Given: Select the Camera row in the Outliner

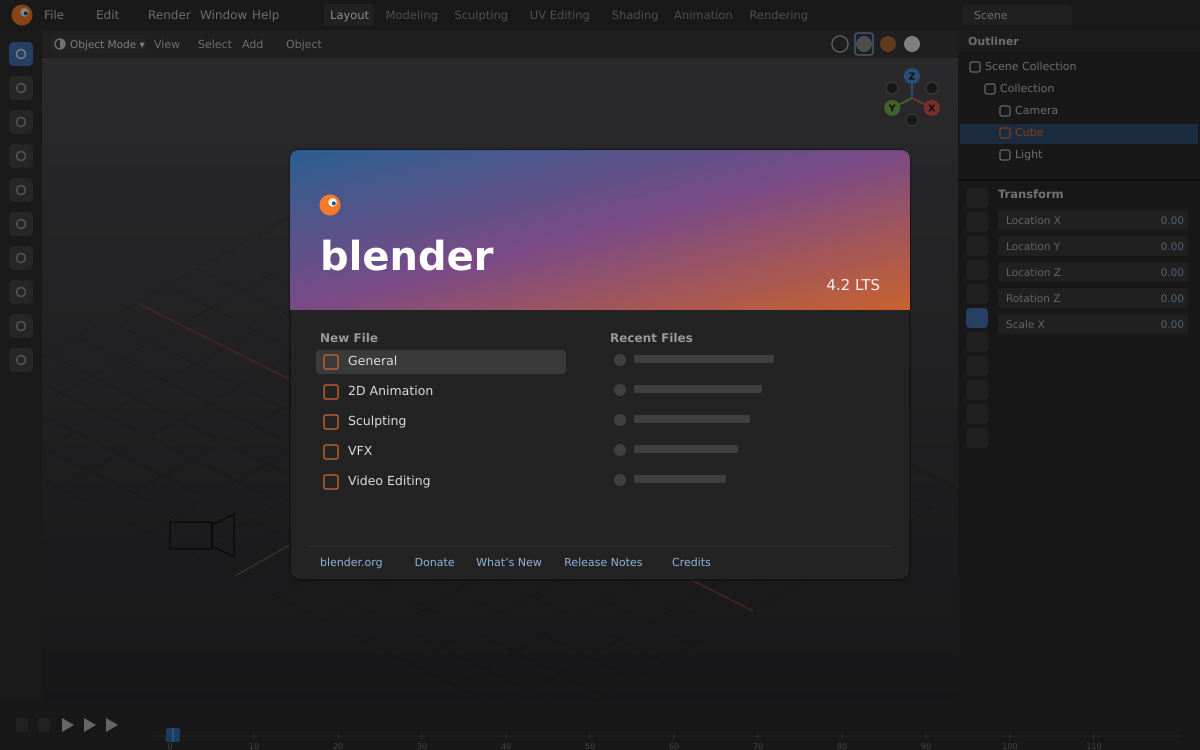Looking at the screenshot, I should (1079, 111).
